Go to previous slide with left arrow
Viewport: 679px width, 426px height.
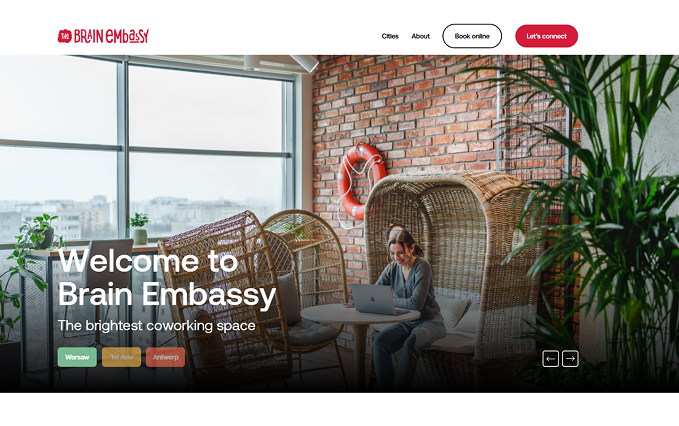pyautogui.click(x=550, y=358)
